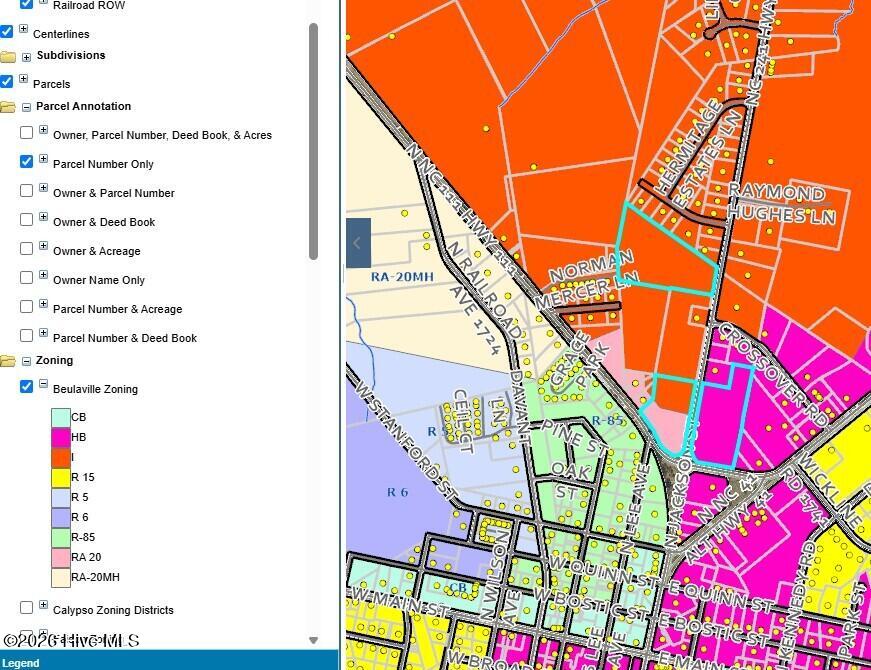Click the Zoning folder icon
Screen dimensions: 871x670
tap(8, 361)
